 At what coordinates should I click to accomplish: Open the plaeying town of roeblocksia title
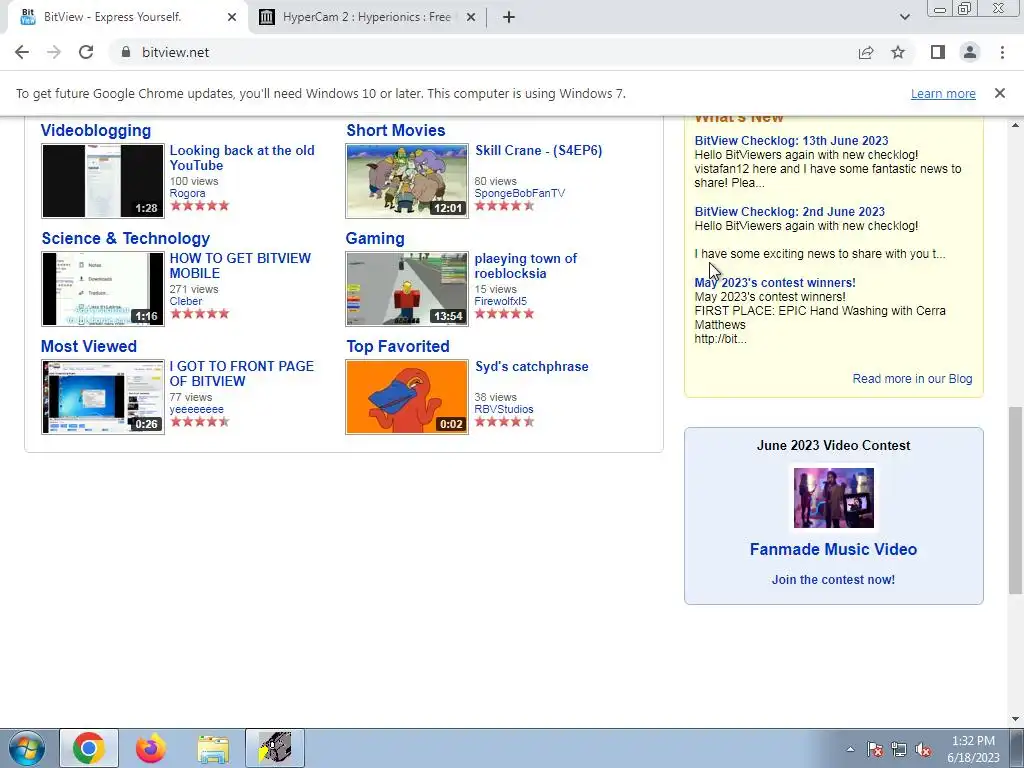[526, 266]
